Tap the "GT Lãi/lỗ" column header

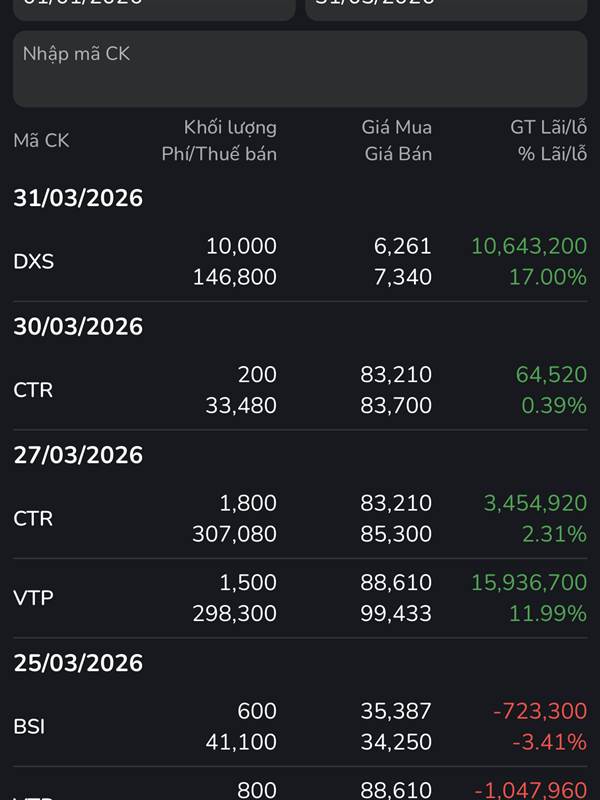548,128
